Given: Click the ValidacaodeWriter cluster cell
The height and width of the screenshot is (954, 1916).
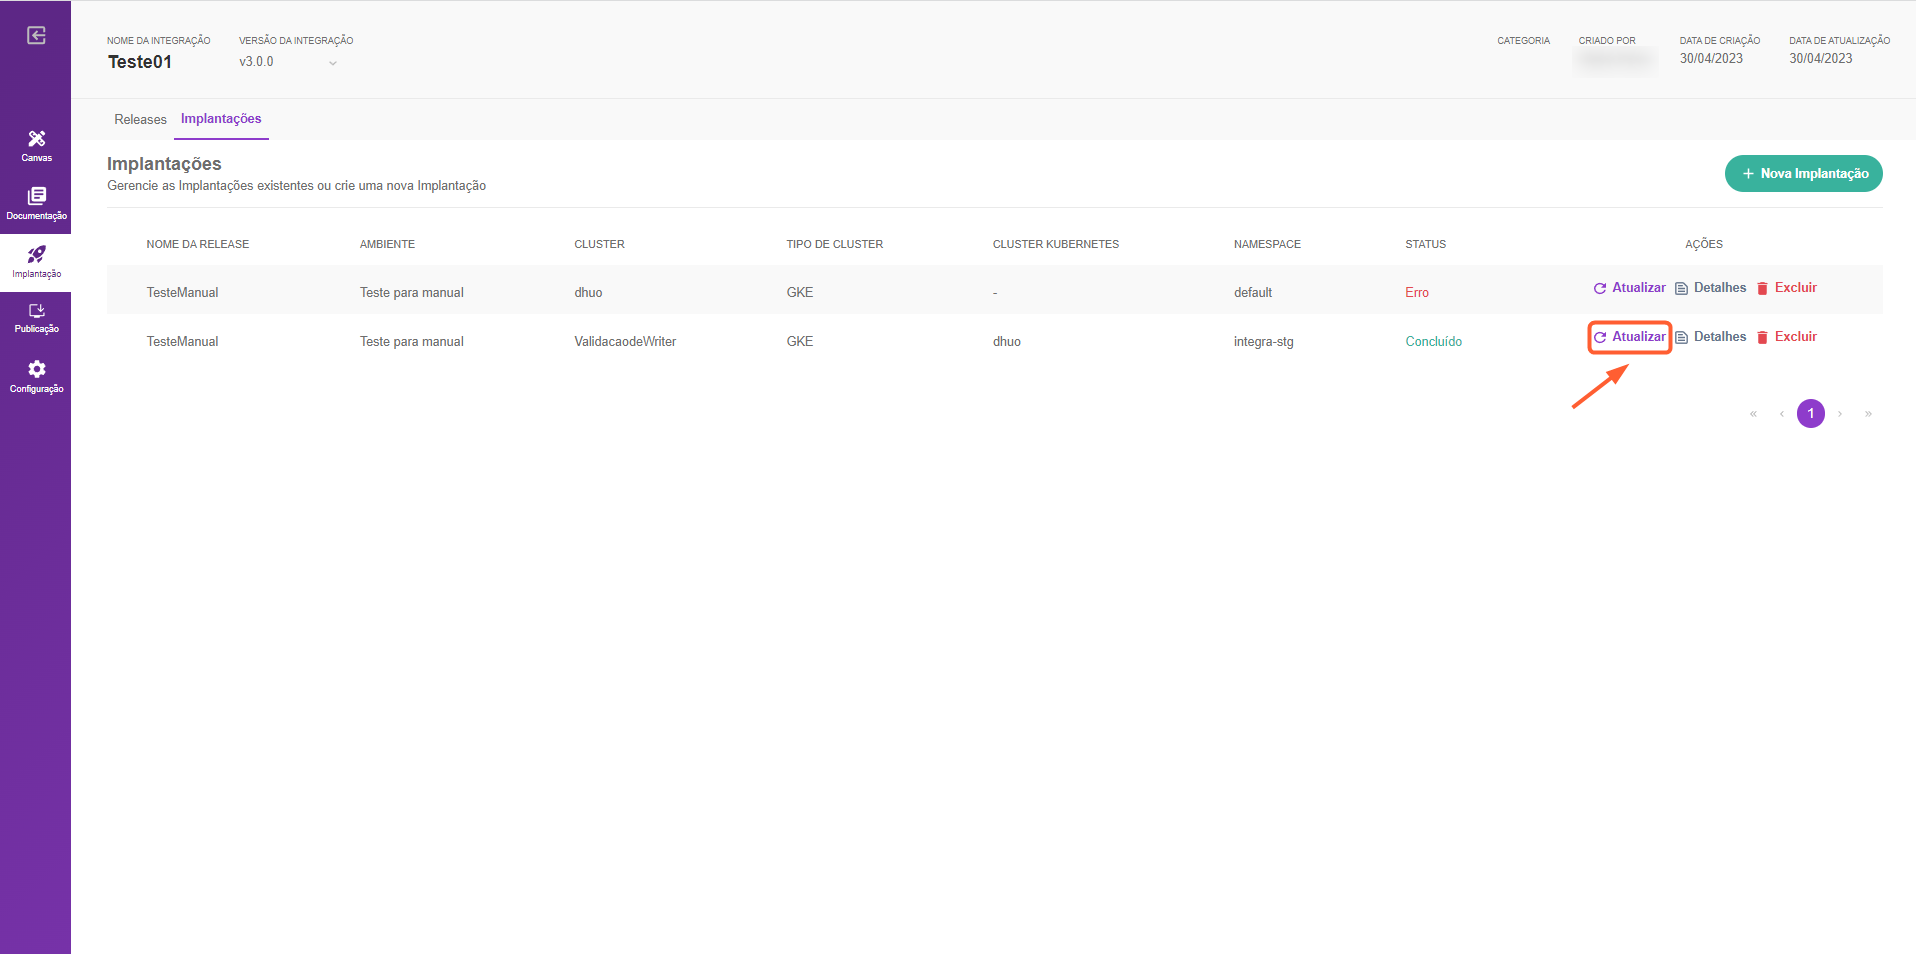Looking at the screenshot, I should click(x=625, y=342).
